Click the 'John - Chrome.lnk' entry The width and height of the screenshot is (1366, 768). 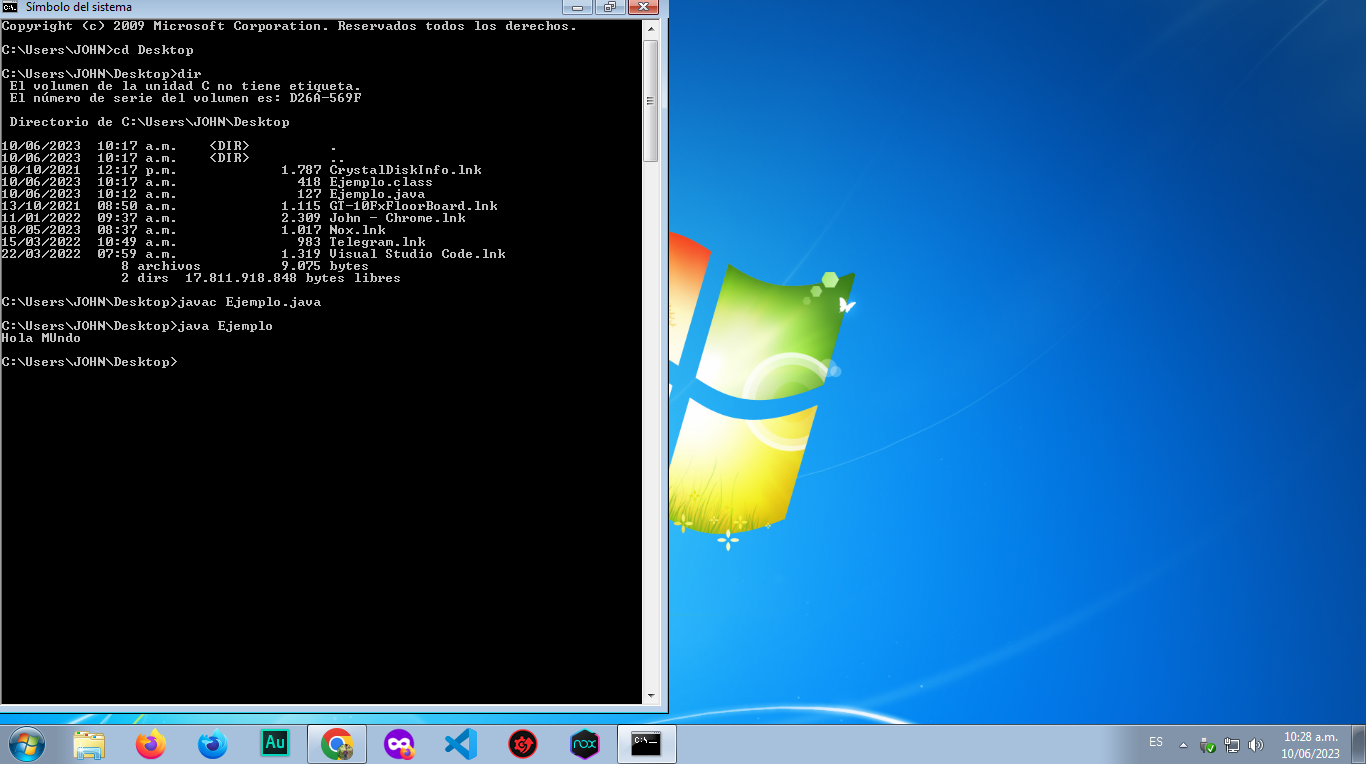point(234,218)
